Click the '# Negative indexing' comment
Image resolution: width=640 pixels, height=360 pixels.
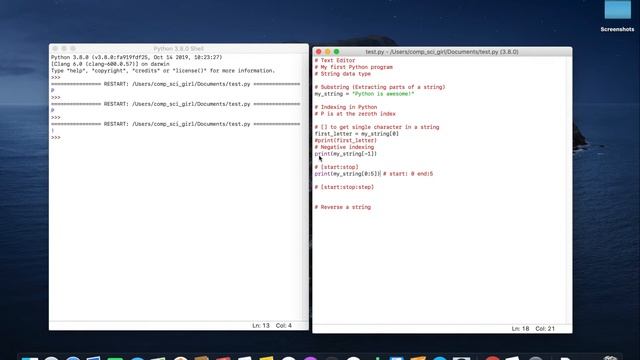point(344,147)
